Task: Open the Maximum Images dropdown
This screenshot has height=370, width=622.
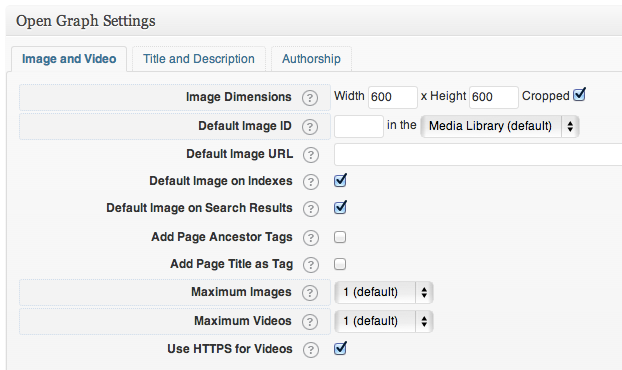Action: tap(384, 292)
